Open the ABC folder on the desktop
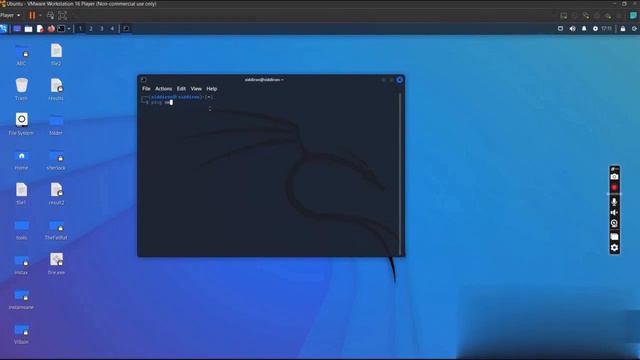Image resolution: width=640 pixels, height=360 pixels. point(21,56)
